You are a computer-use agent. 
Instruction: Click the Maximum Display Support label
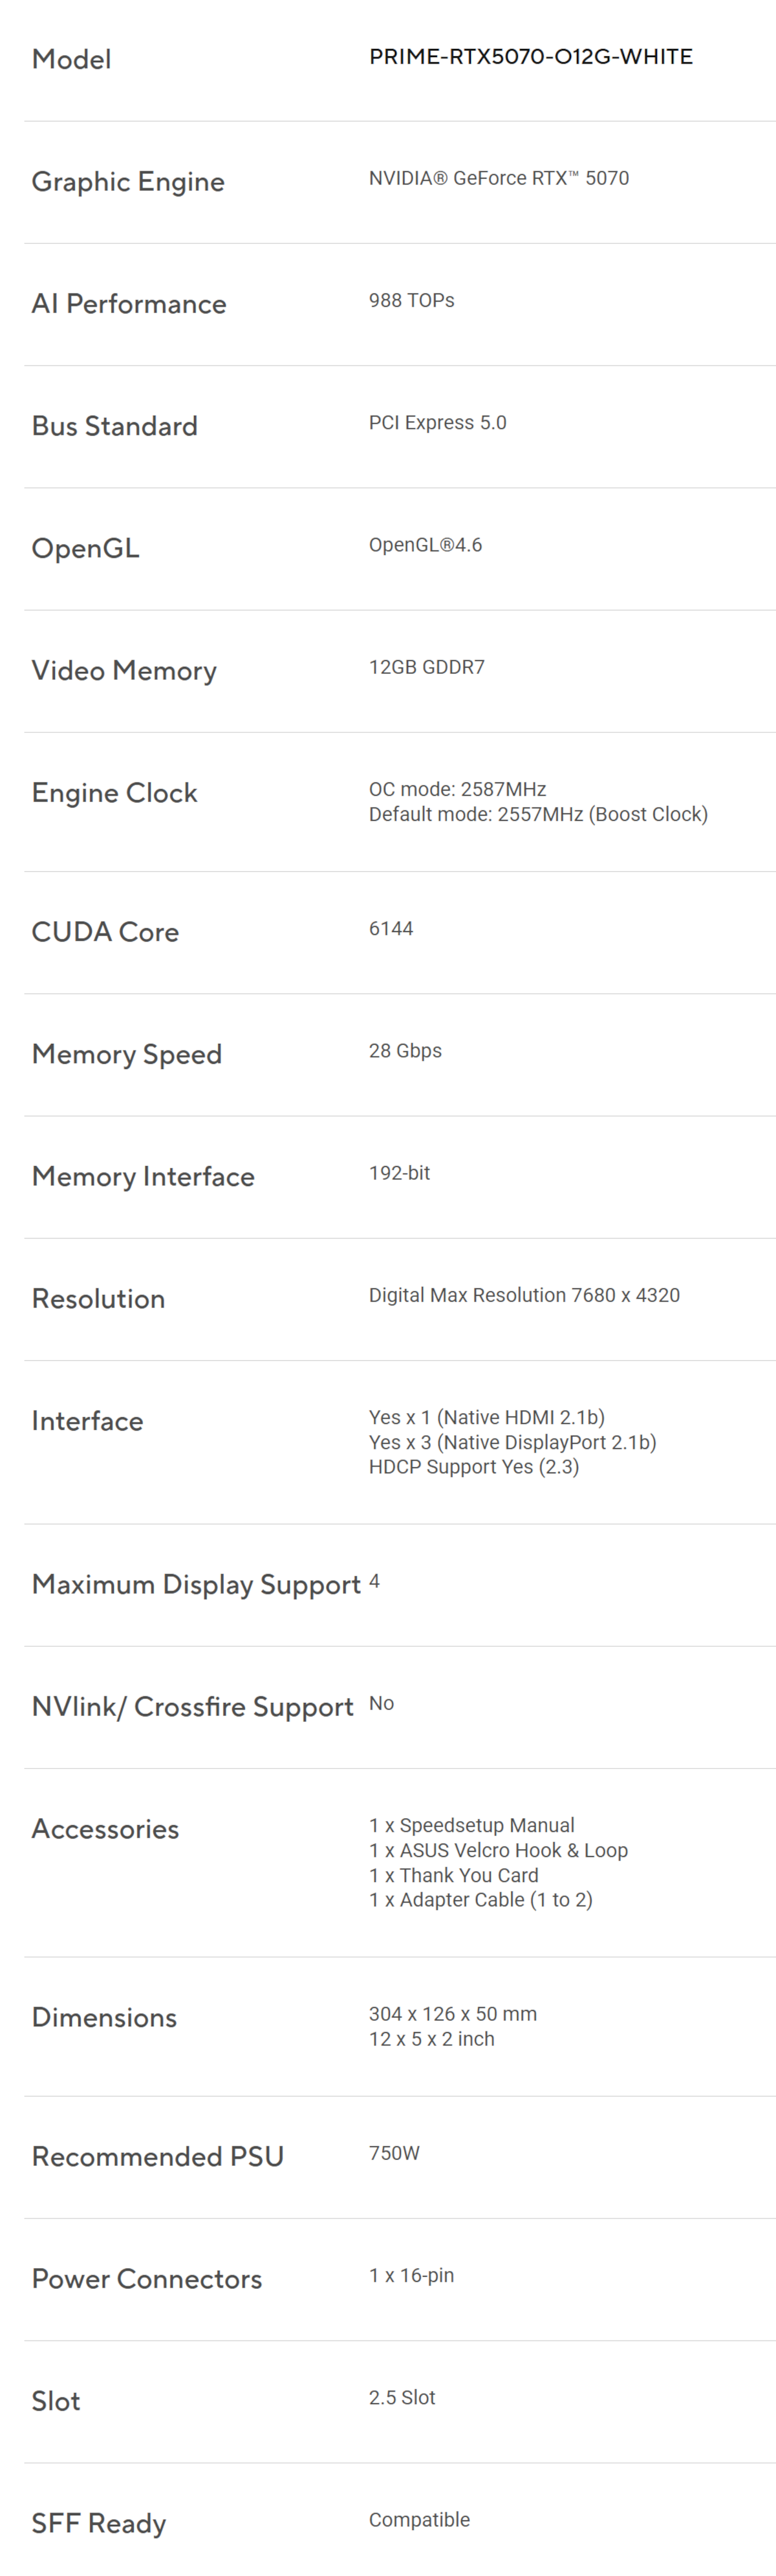196,1585
